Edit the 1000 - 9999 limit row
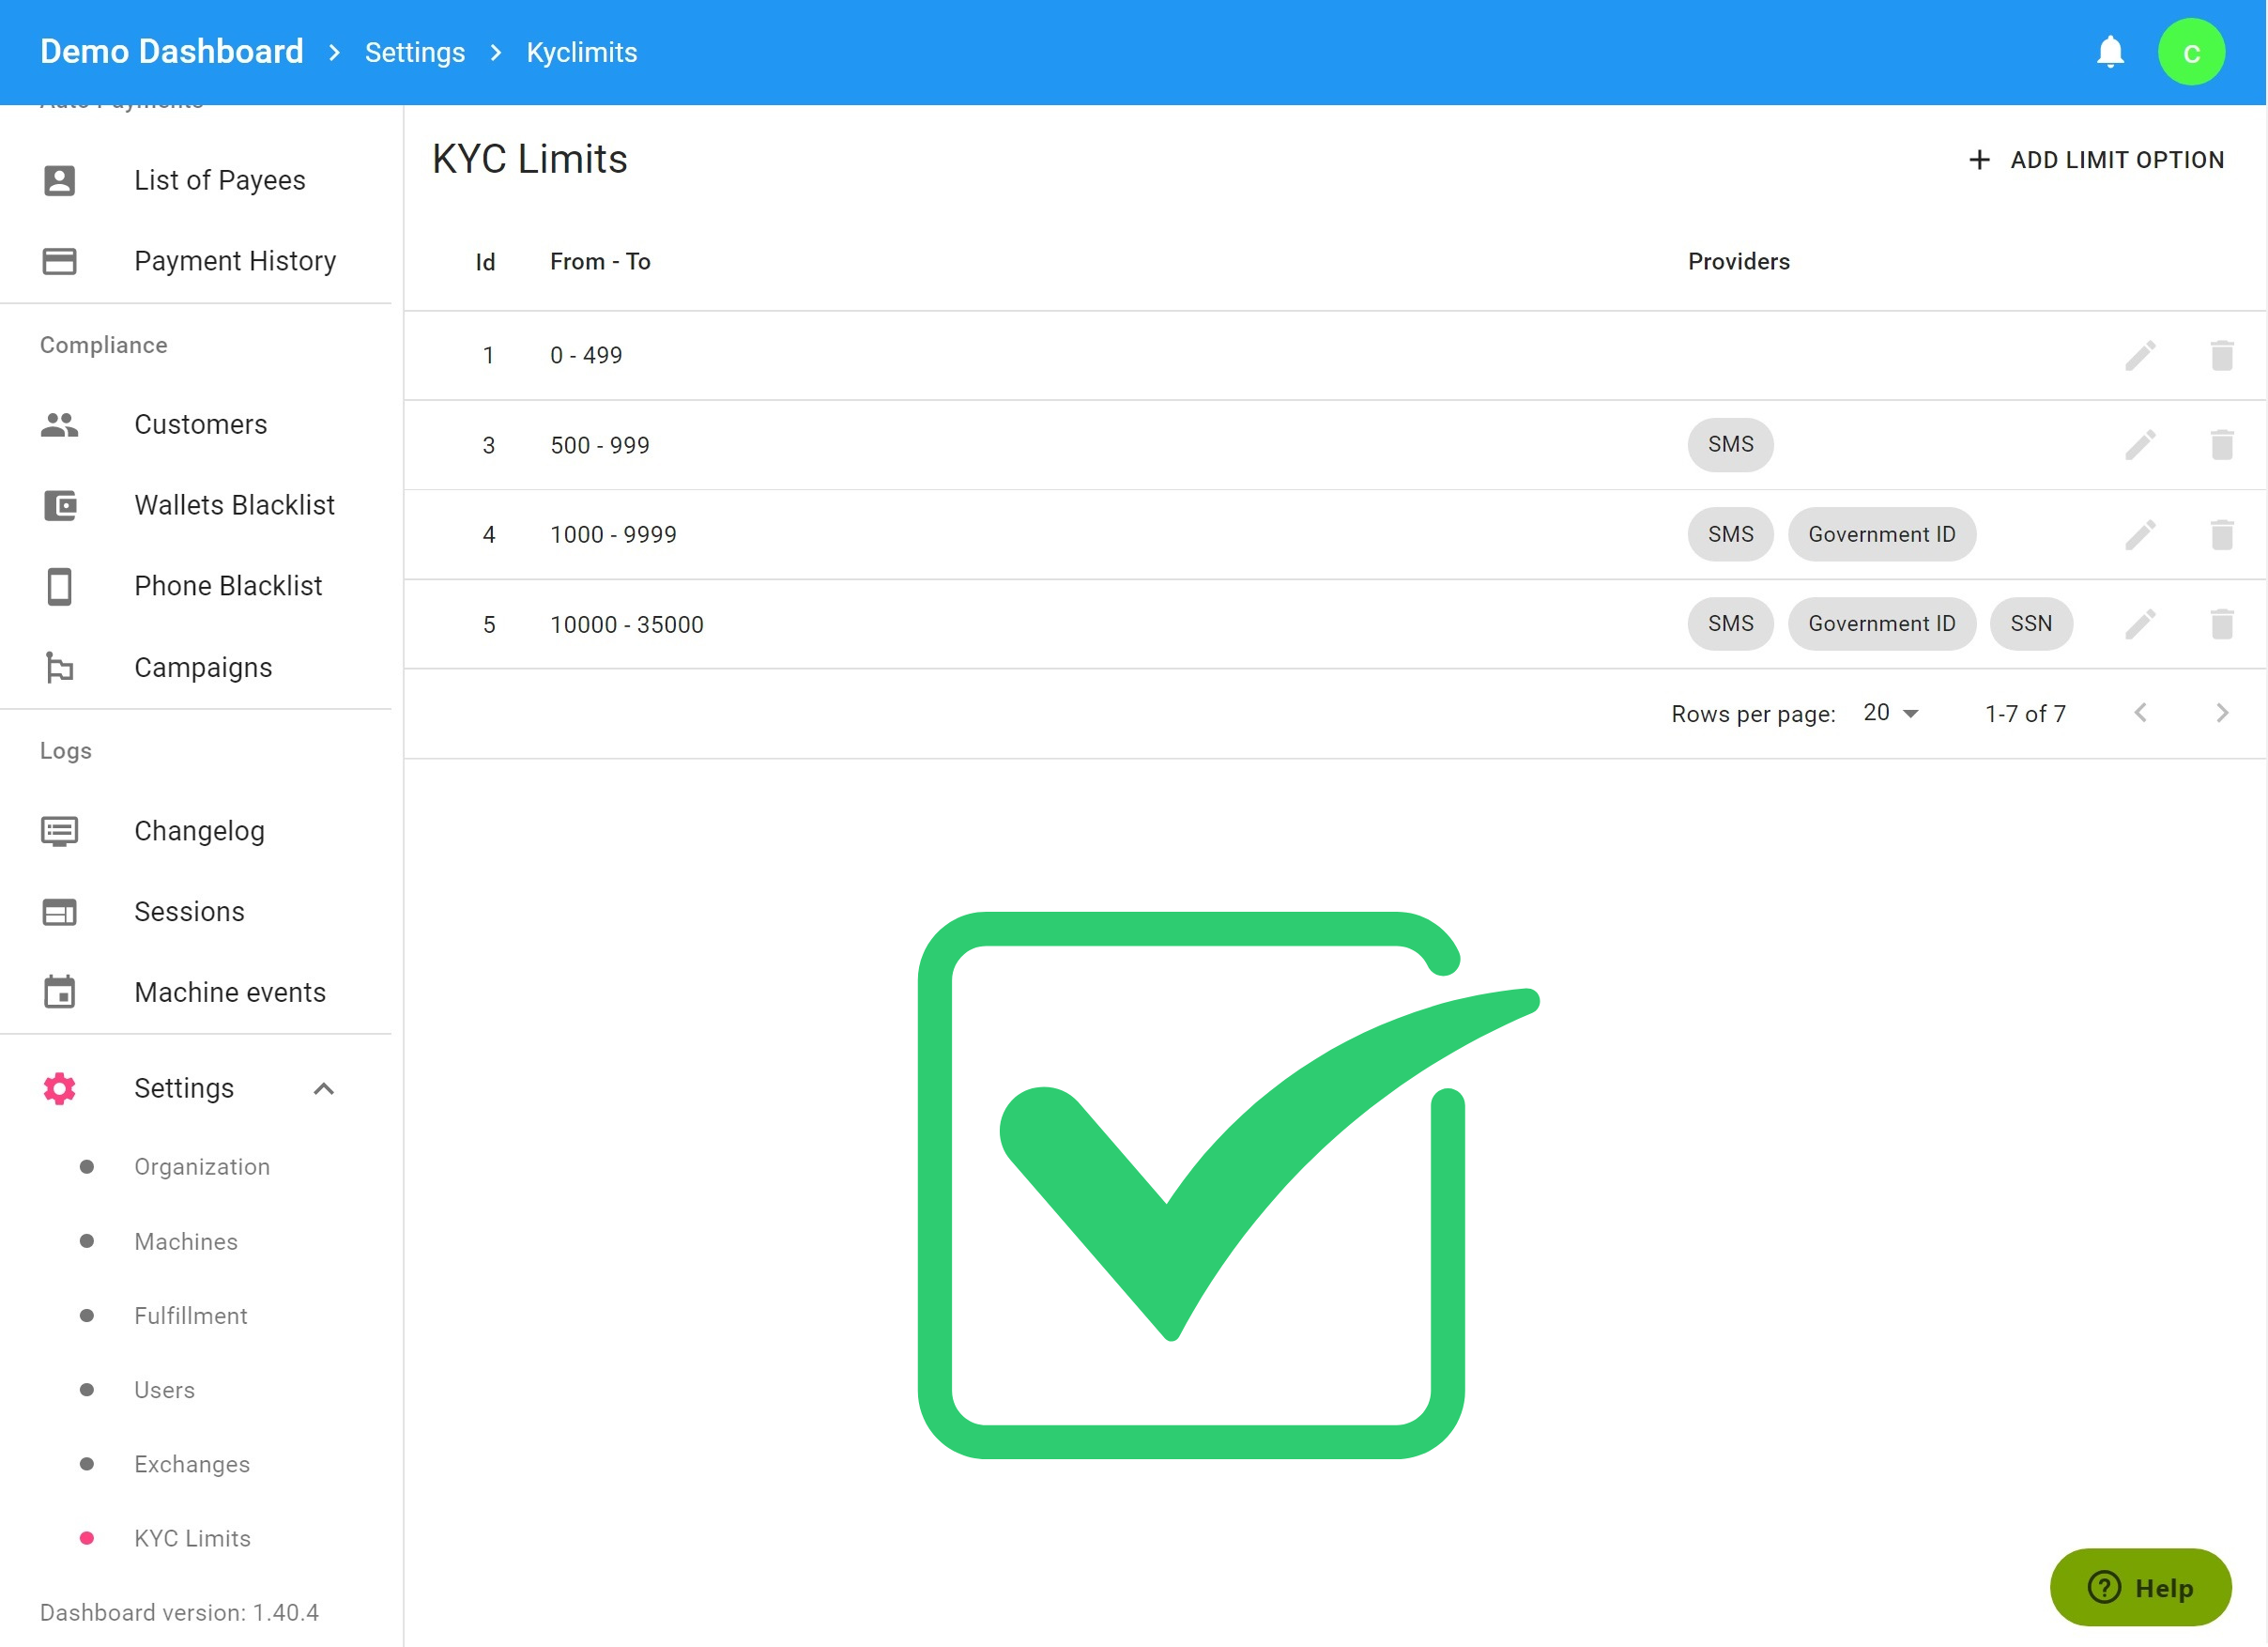Screen dimensions: 2268x1647 point(2139,535)
